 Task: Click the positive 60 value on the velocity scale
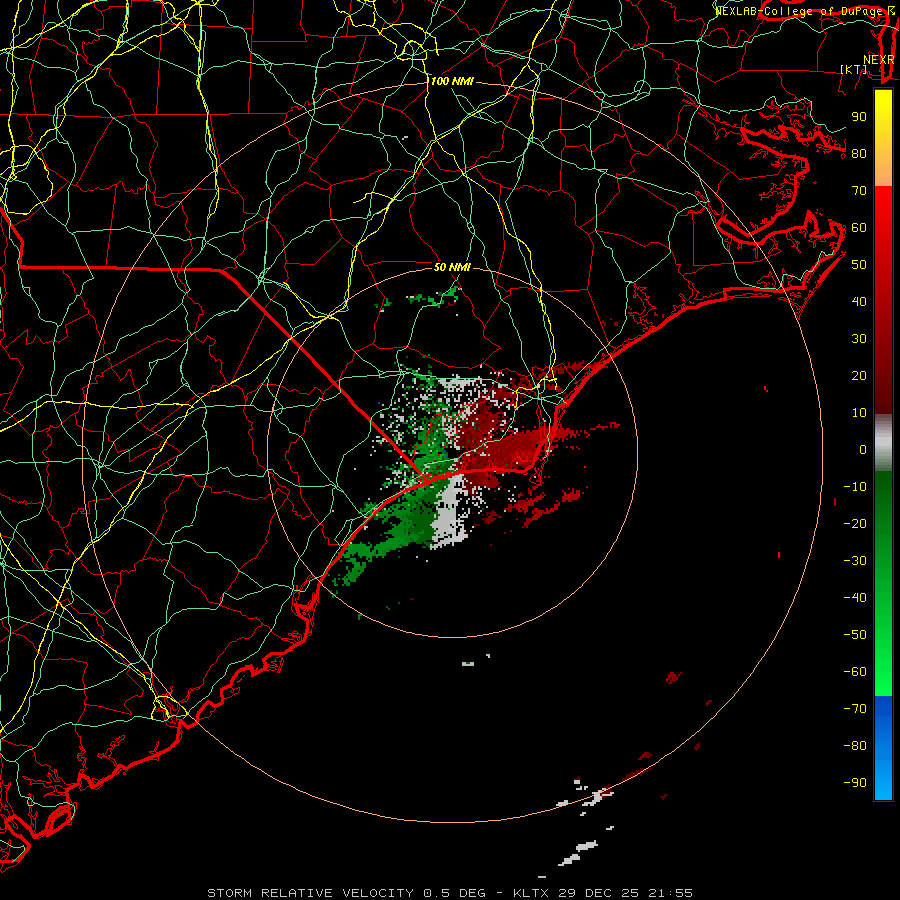click(859, 228)
